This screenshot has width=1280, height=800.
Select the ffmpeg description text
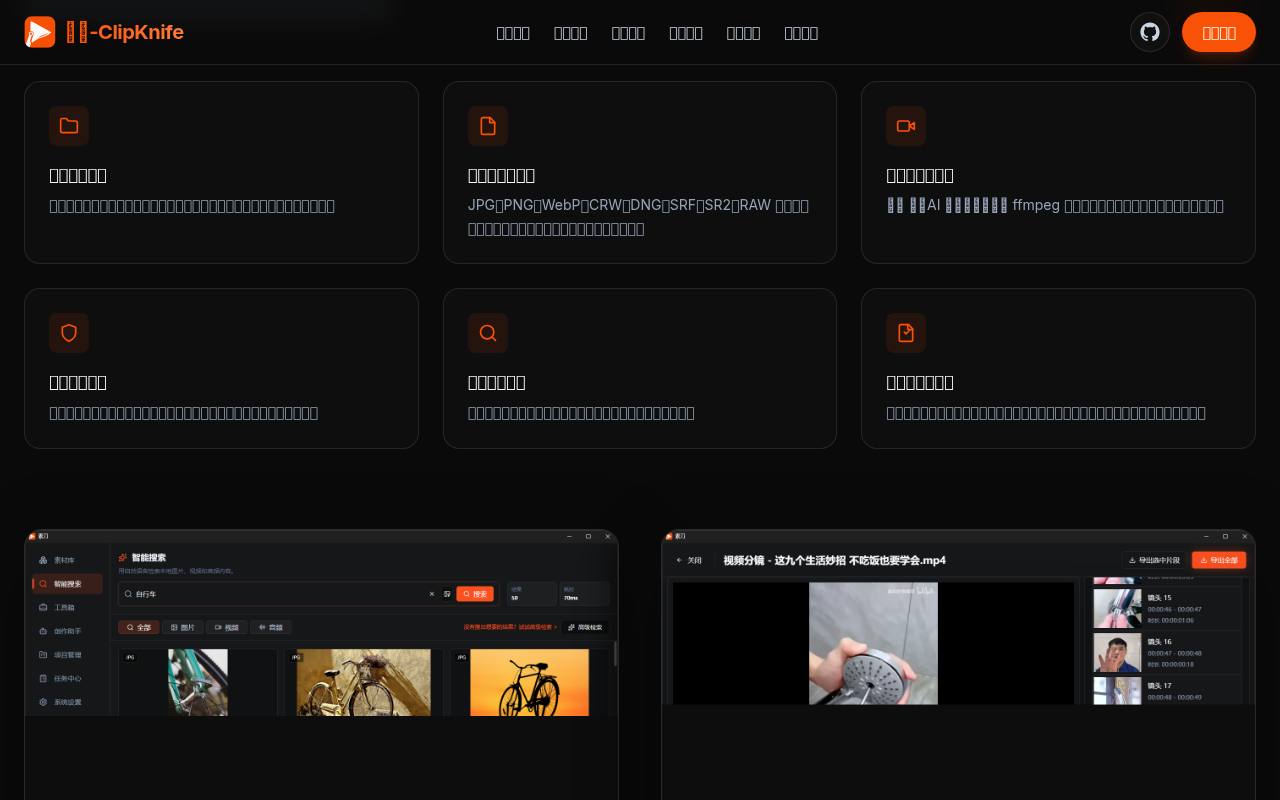(x=1055, y=205)
